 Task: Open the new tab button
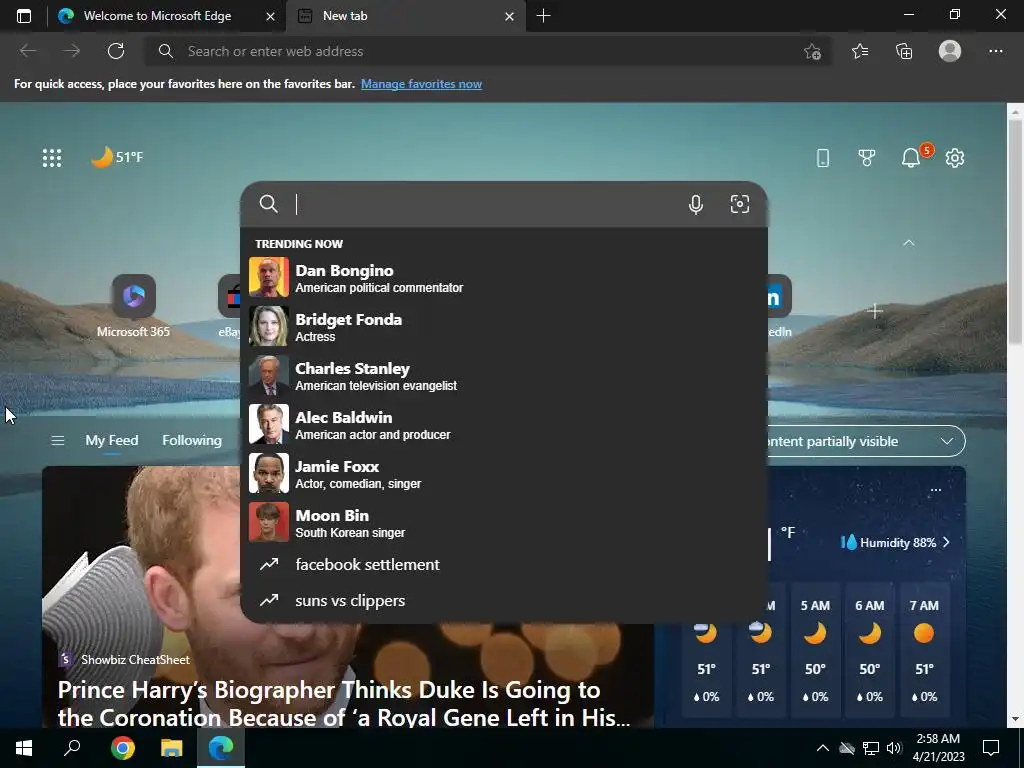543,16
